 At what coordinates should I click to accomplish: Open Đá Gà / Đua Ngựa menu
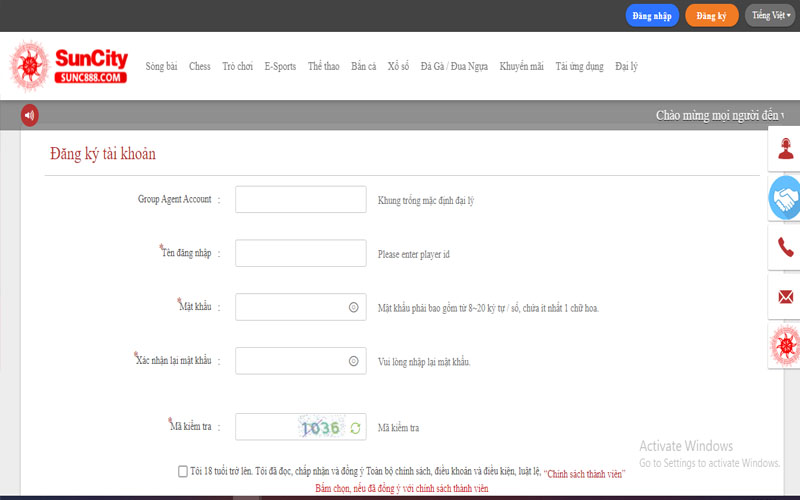[454, 66]
